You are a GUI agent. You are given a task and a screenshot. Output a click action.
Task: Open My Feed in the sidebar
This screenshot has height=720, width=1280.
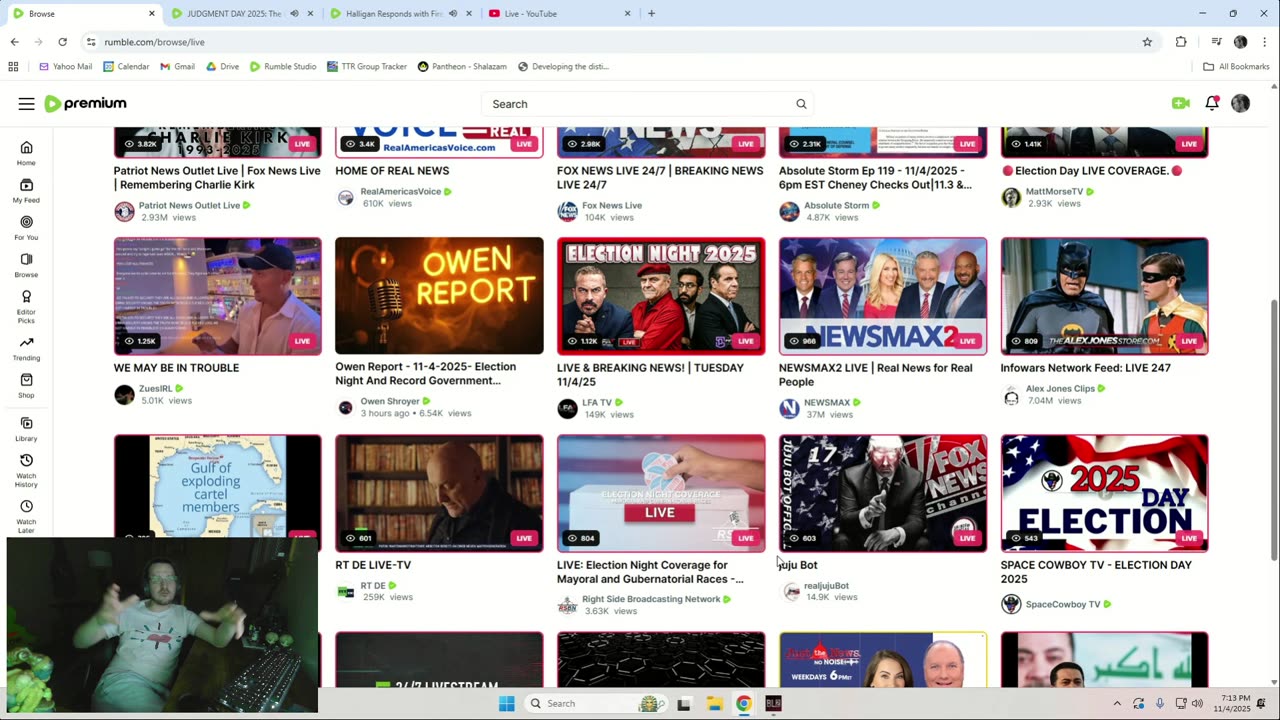click(x=26, y=190)
